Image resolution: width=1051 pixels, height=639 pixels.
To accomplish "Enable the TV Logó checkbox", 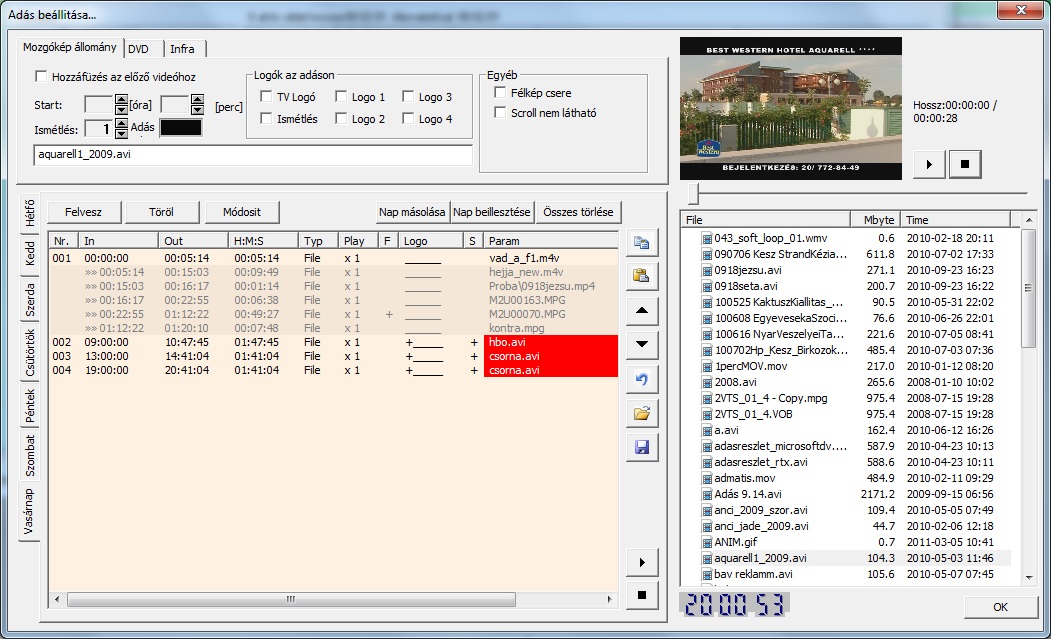I will click(x=266, y=97).
